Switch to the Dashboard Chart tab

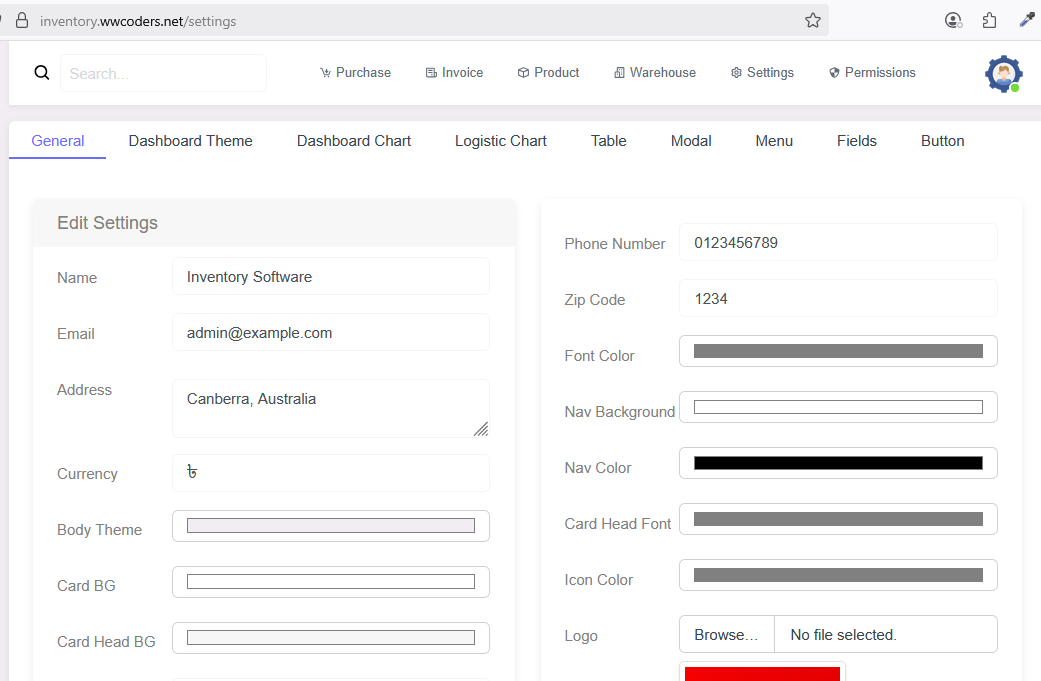coord(354,141)
